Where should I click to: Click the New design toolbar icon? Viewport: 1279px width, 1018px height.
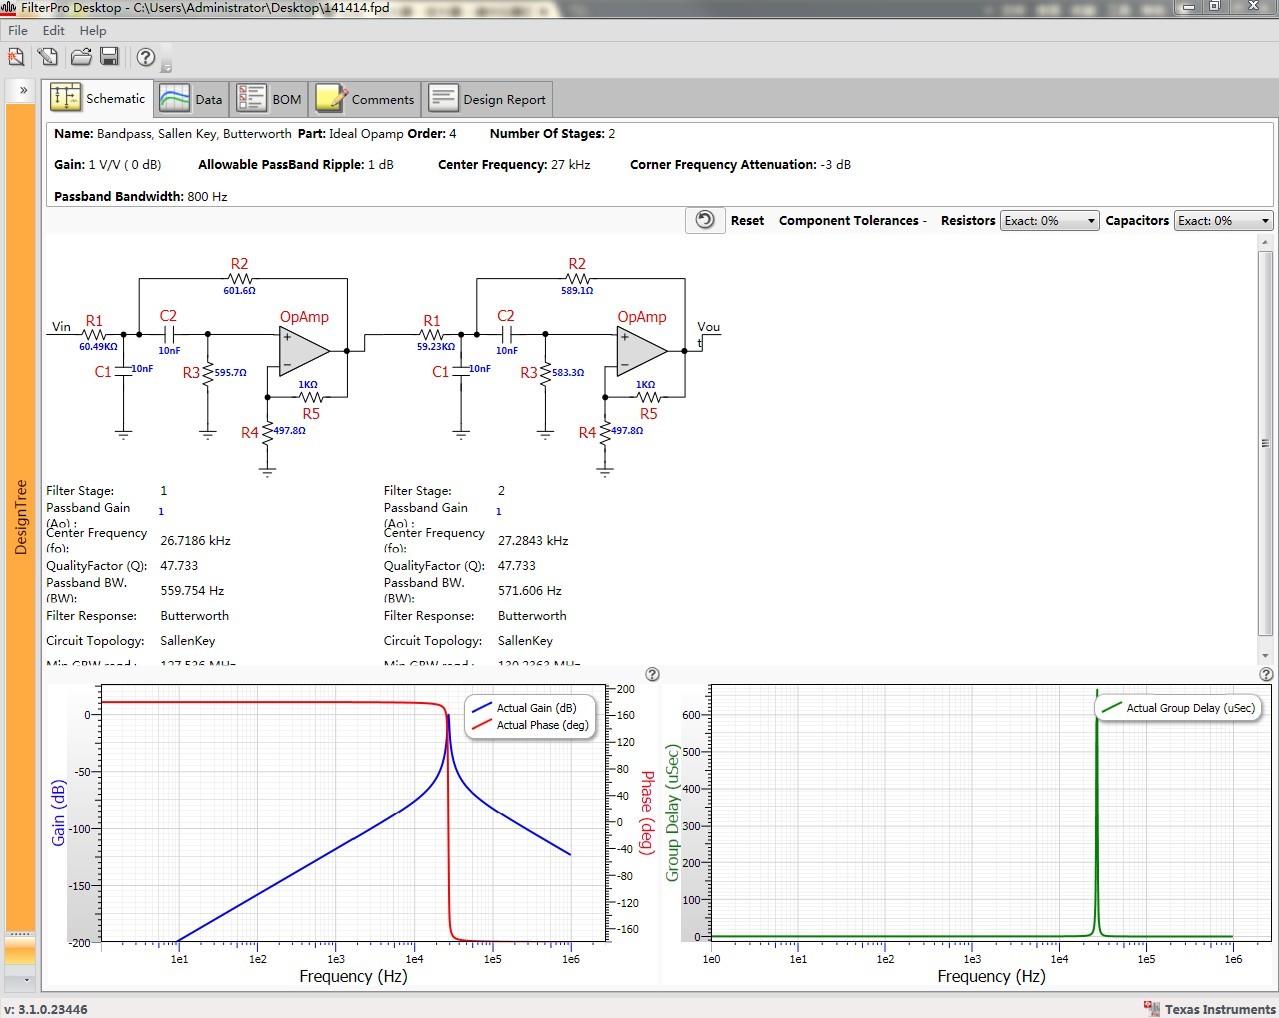tap(16, 57)
